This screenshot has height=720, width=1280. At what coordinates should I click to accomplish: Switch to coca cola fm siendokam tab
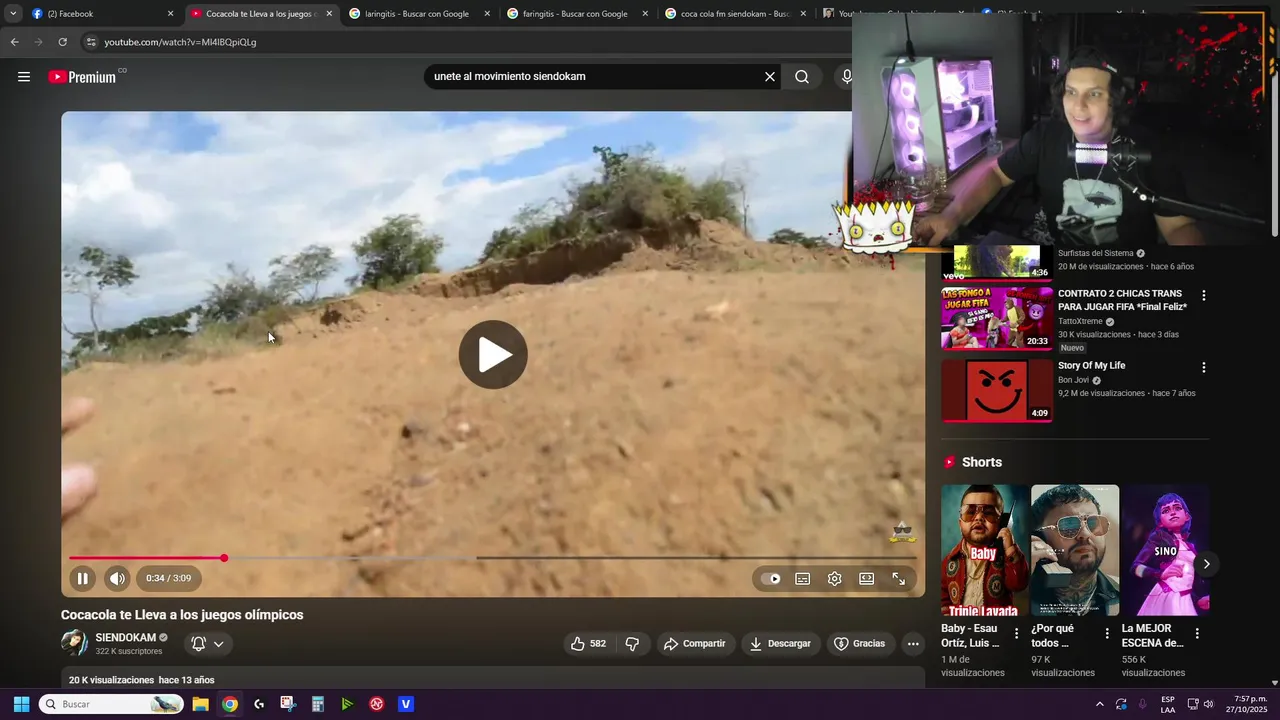tap(736, 14)
